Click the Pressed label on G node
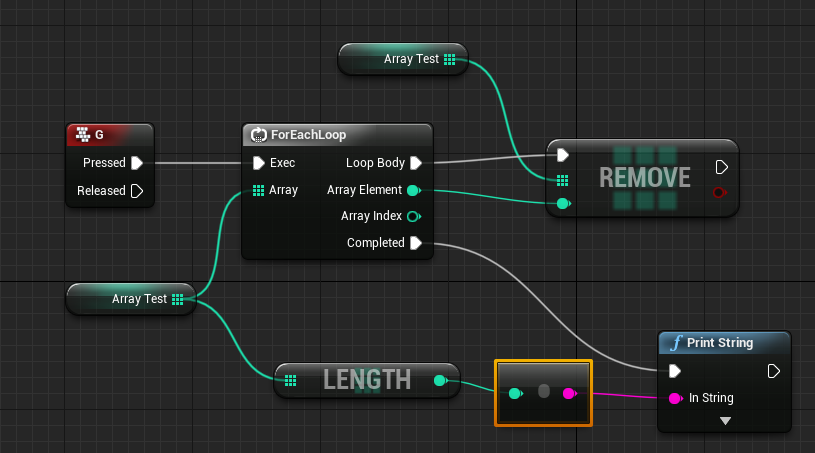The height and width of the screenshot is (453, 815). tap(104, 163)
